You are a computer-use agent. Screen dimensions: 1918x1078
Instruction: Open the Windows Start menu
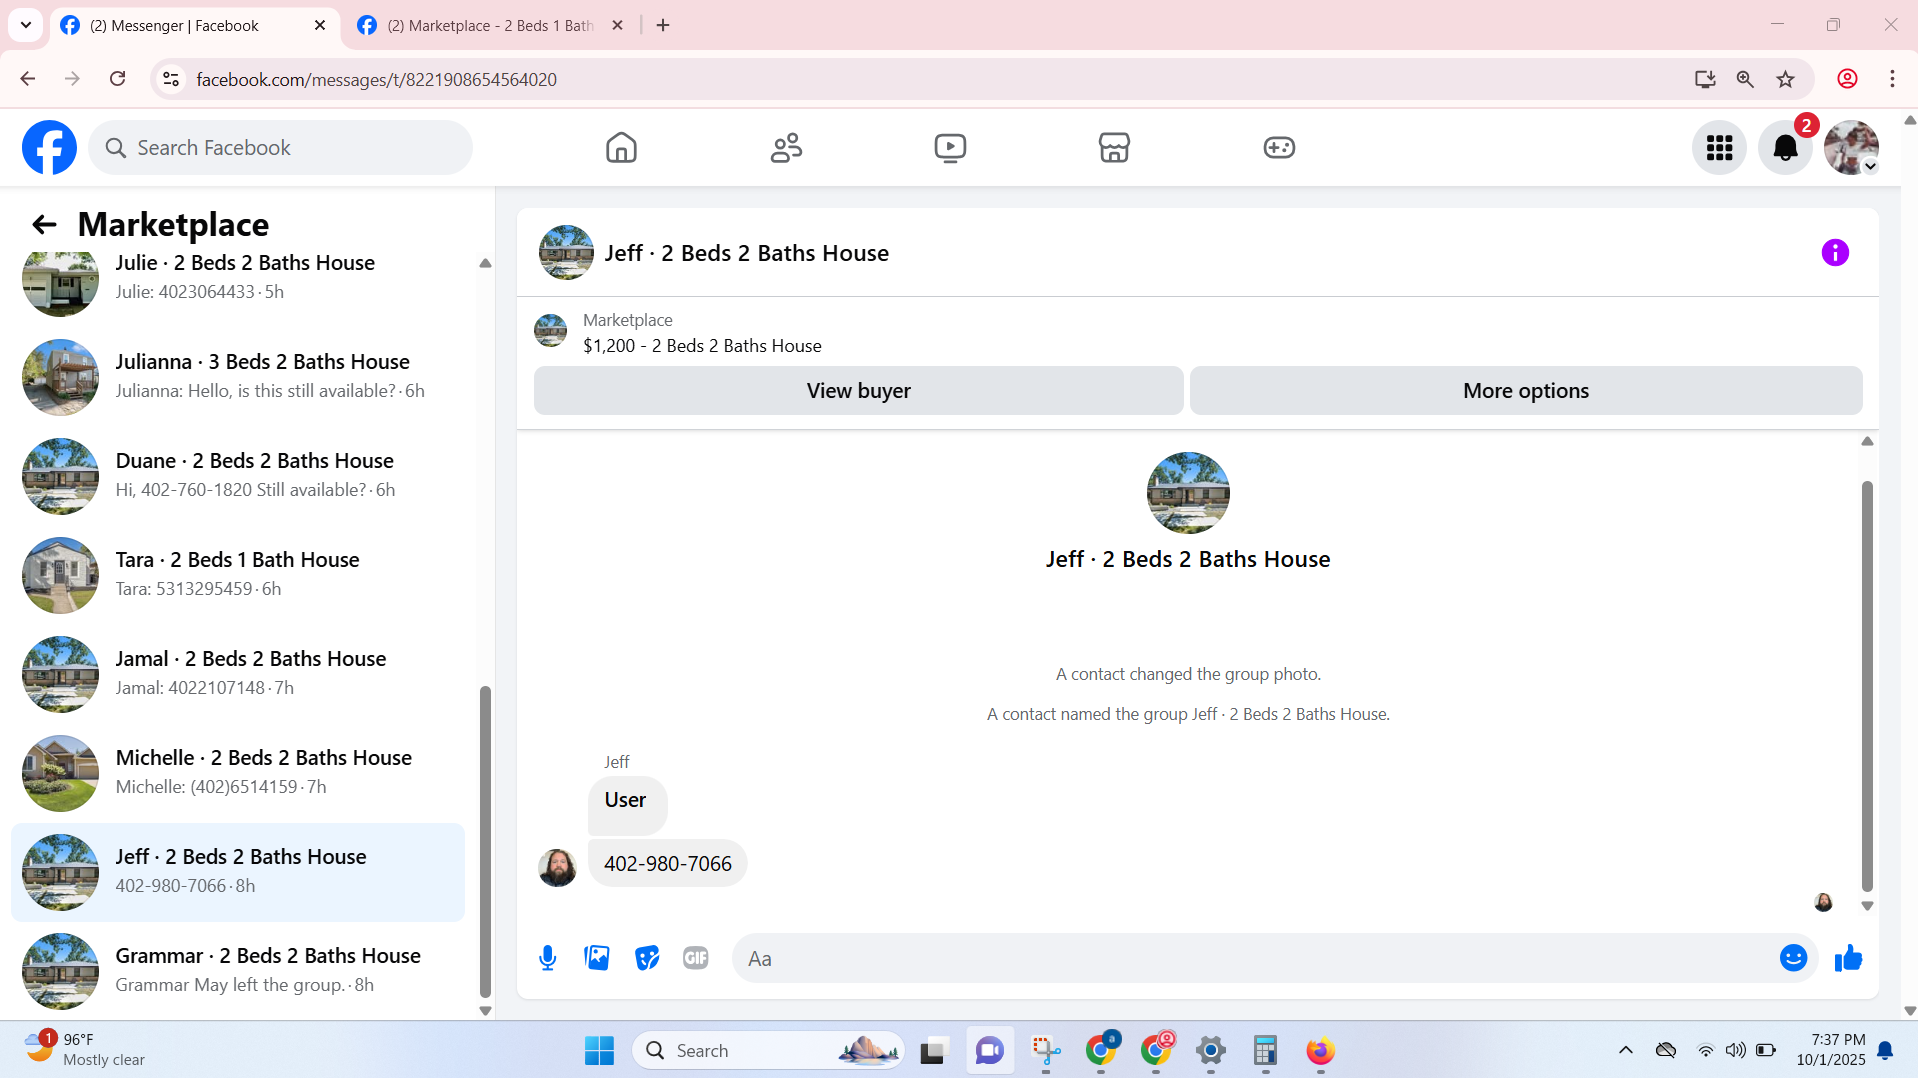point(599,1050)
